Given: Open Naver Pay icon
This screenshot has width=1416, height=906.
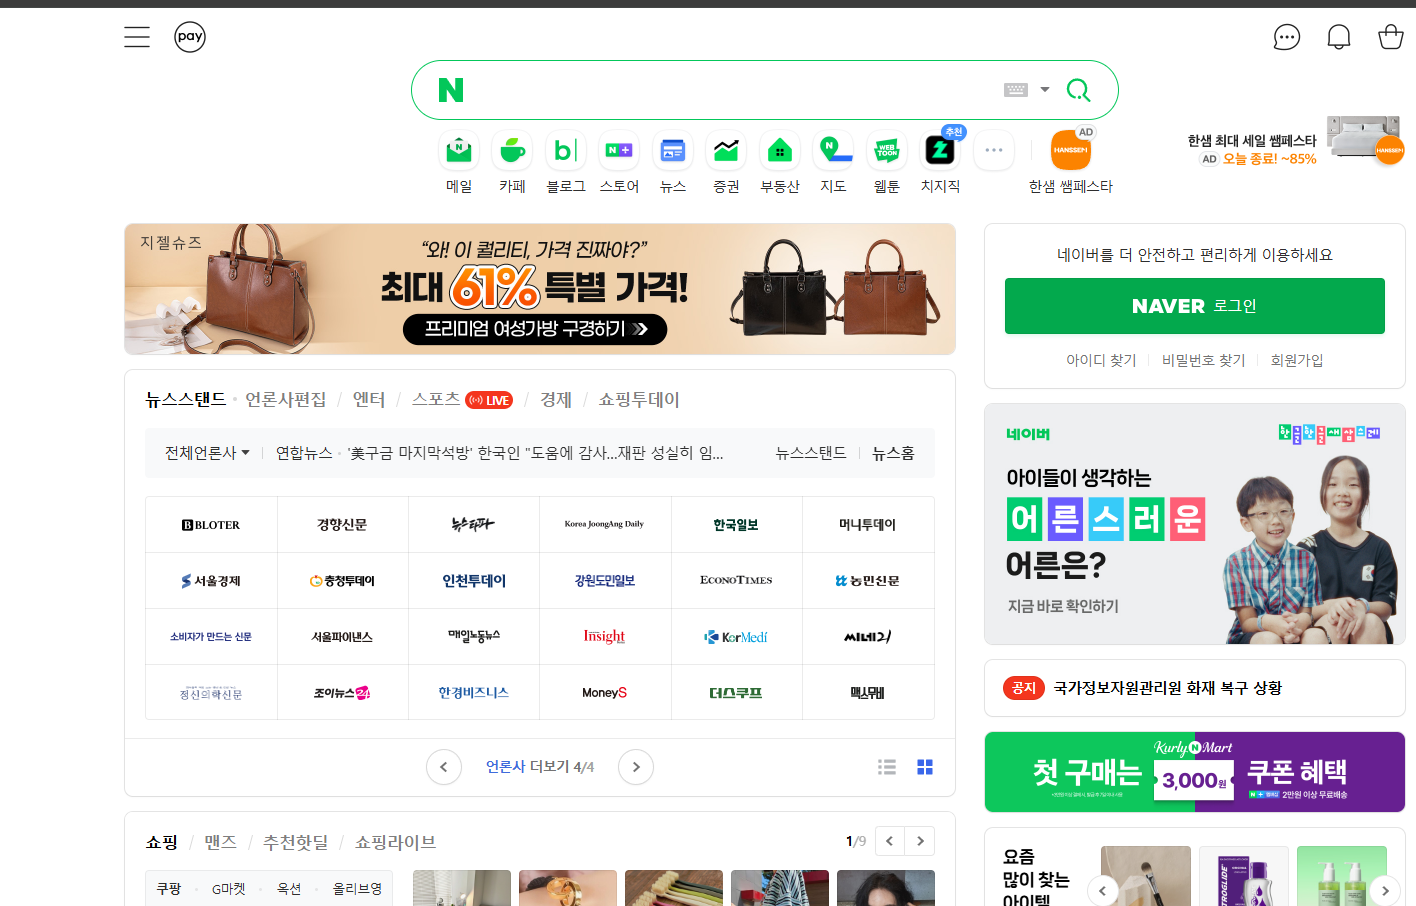Looking at the screenshot, I should (x=190, y=37).
